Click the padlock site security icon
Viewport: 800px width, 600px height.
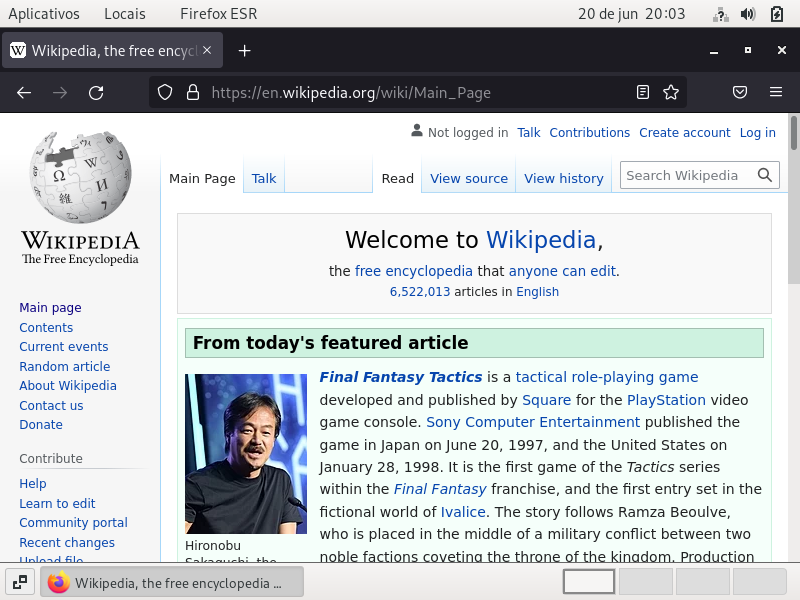[193, 92]
